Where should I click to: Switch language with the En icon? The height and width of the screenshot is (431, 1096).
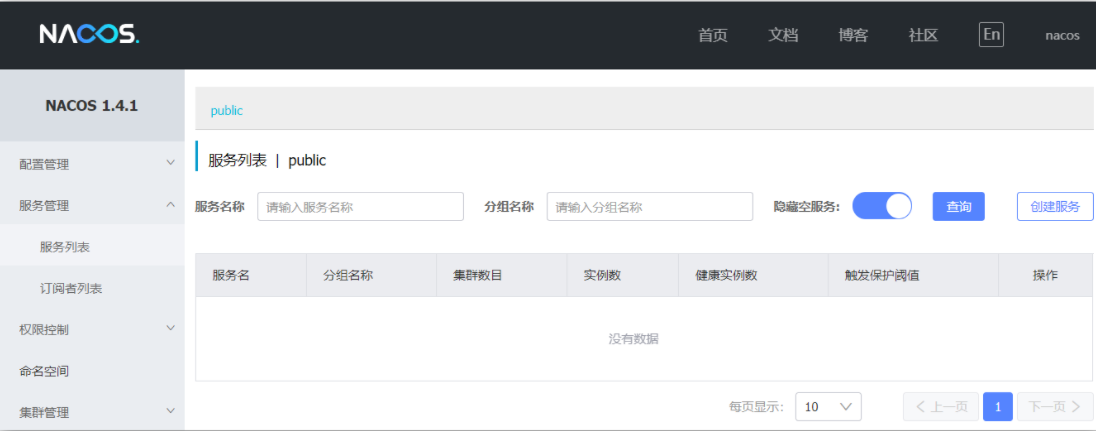pyautogui.click(x=991, y=35)
